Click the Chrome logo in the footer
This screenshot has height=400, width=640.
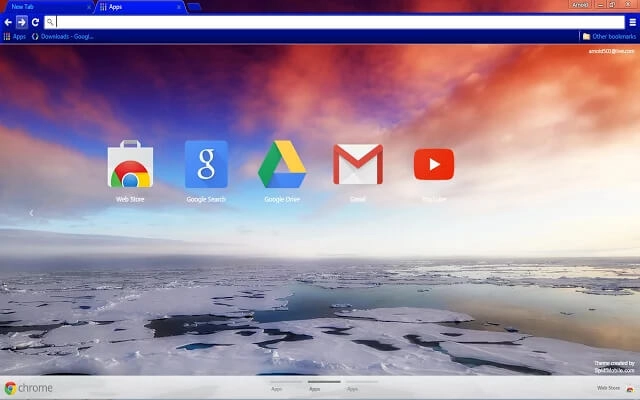tap(29, 388)
